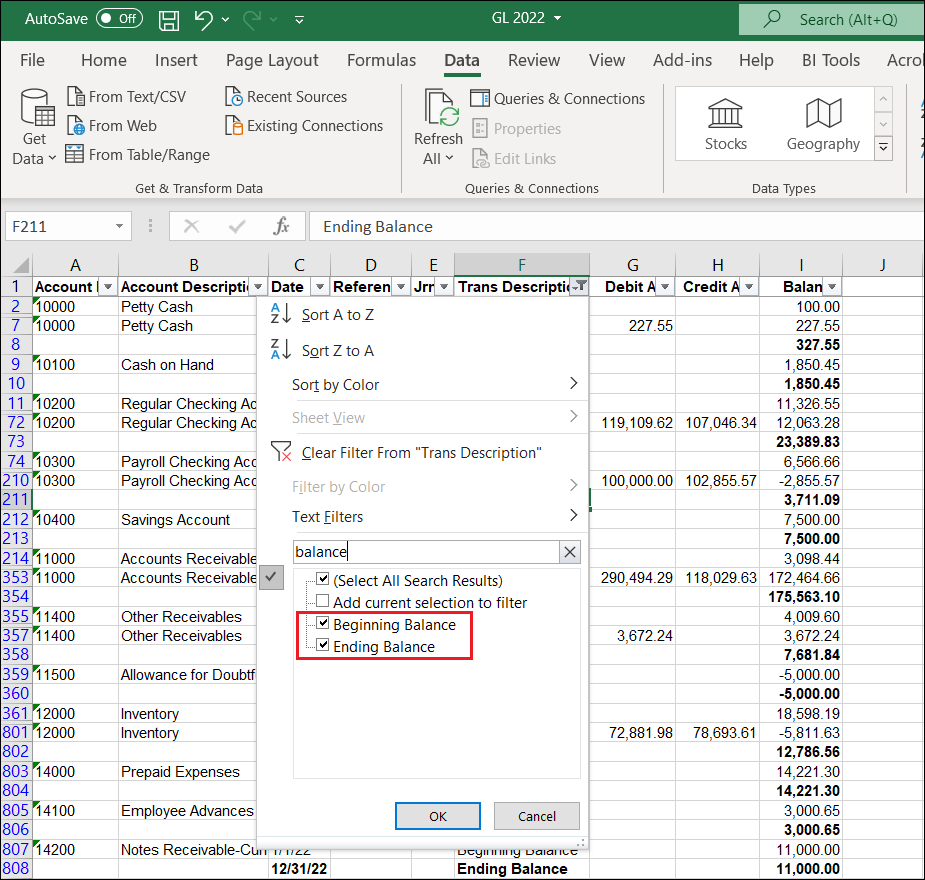
Task: Open Account Description filter dropdown
Action: [258, 287]
